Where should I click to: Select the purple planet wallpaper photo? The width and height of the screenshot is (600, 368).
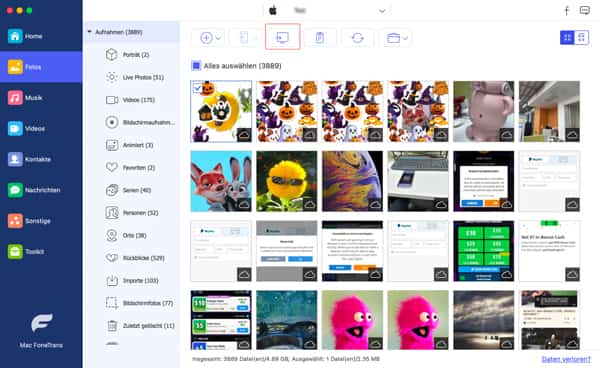tap(352, 181)
